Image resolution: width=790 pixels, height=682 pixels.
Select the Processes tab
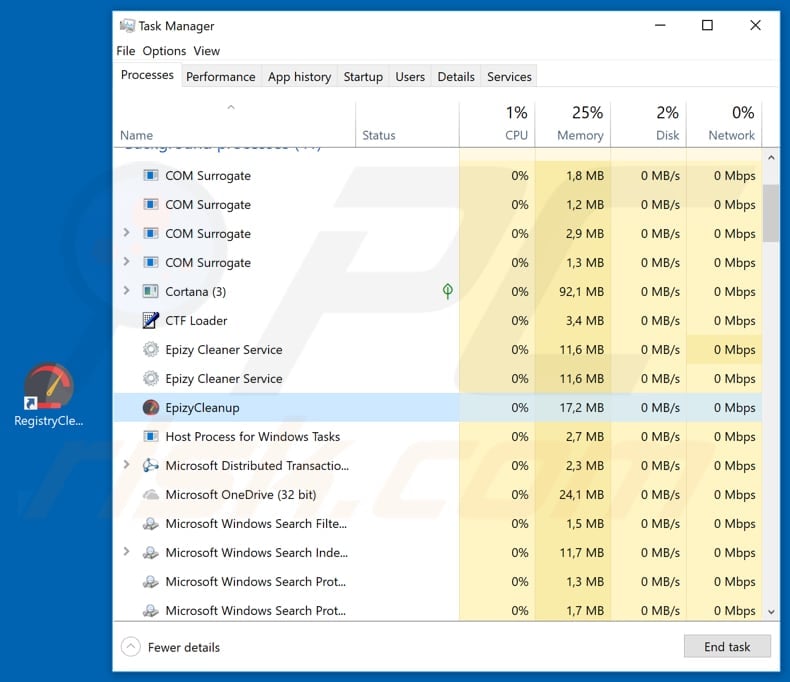[x=147, y=75]
